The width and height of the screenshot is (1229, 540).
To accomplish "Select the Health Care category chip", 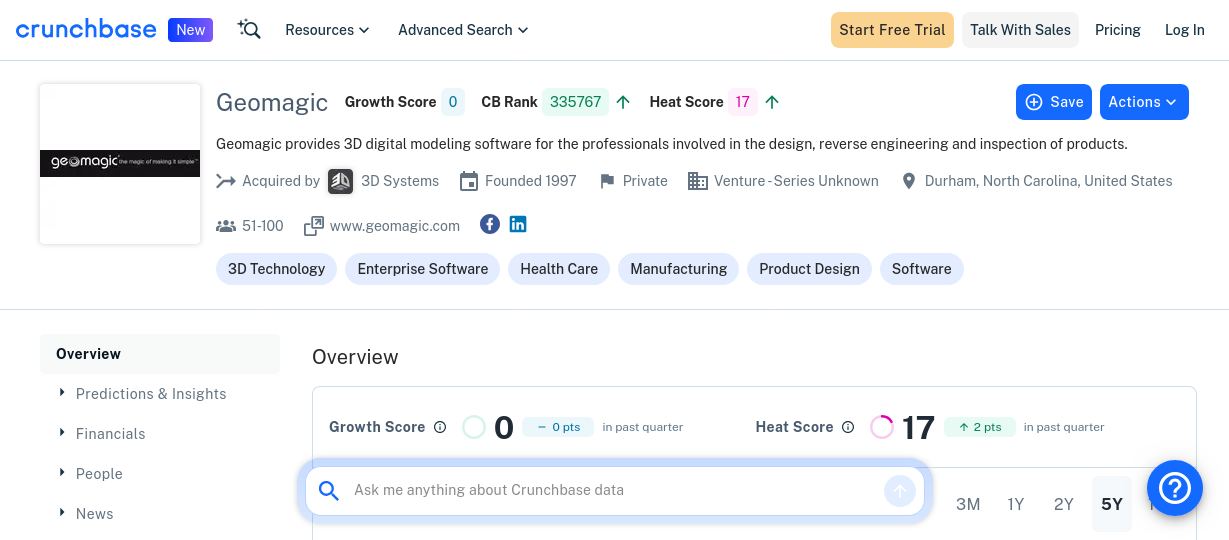I will point(559,269).
